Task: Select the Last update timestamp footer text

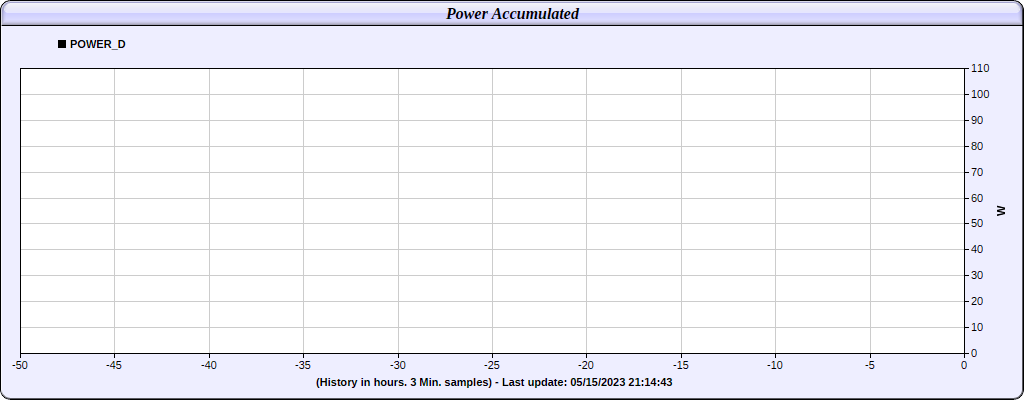Action: point(494,382)
